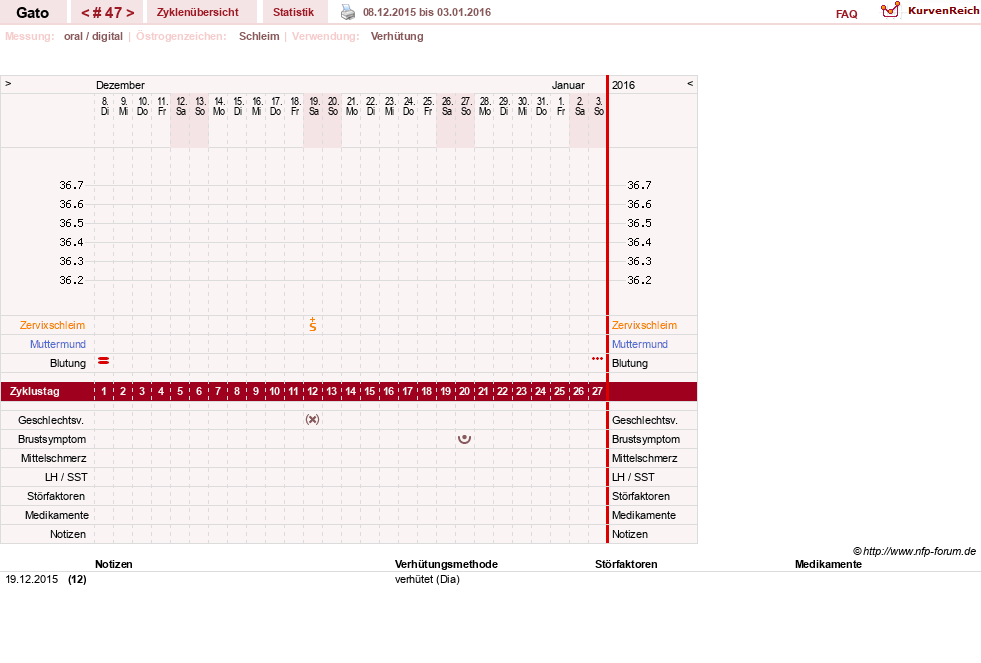The width and height of the screenshot is (981, 663).
Task: Click the 'oral / digital' measurement value
Action: click(93, 36)
